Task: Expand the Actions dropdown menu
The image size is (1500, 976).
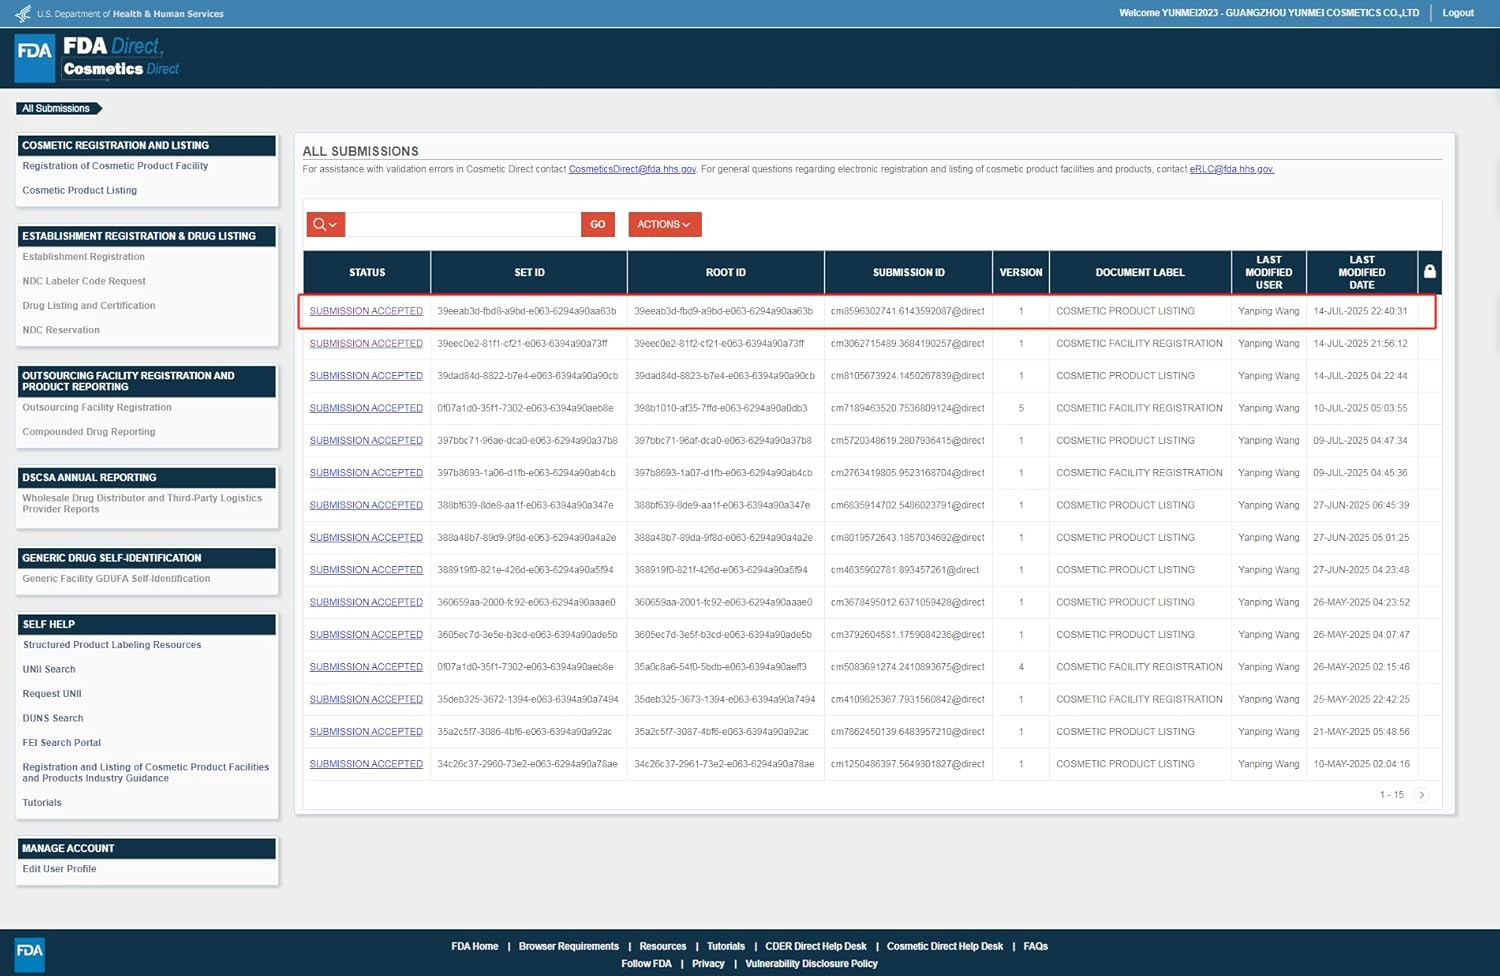Action: coord(664,225)
